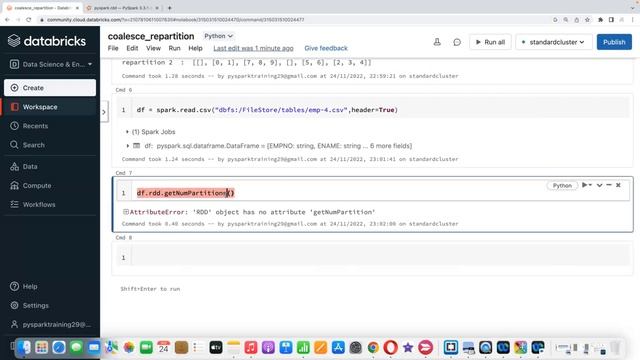This screenshot has width=640, height=360.
Task: Click the Last edit was 1 minute ago link
Action: coord(253,48)
